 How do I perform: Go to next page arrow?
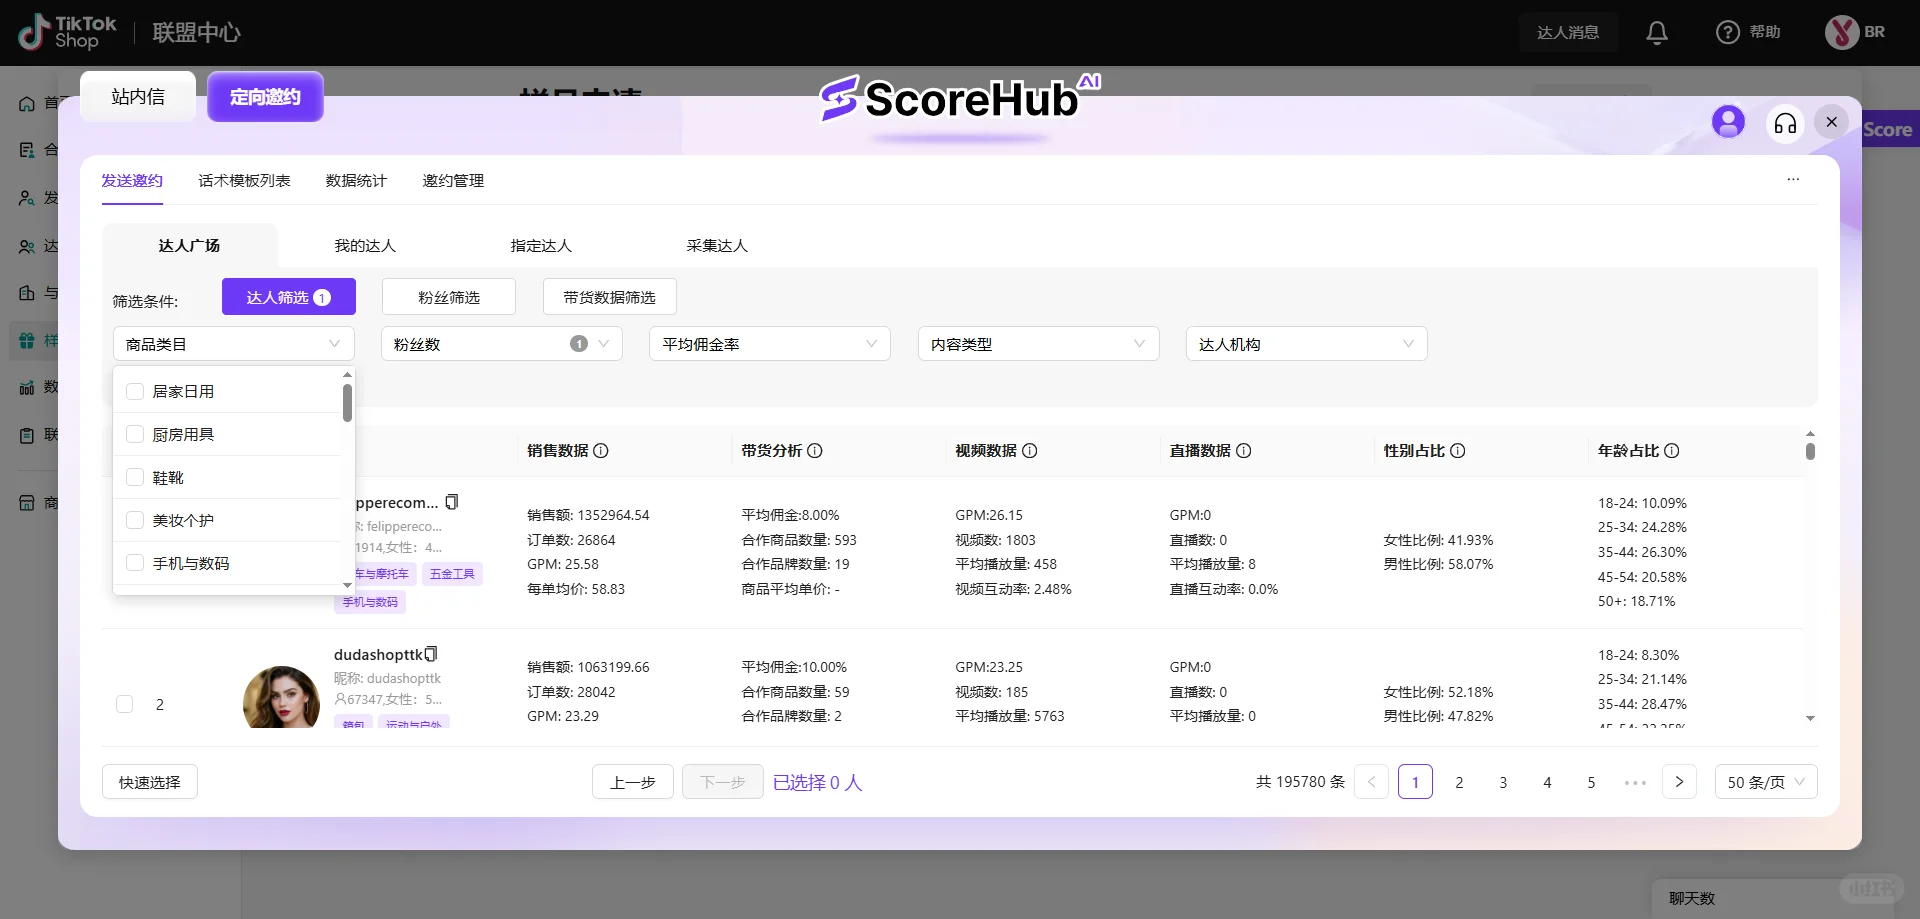pyautogui.click(x=1679, y=782)
